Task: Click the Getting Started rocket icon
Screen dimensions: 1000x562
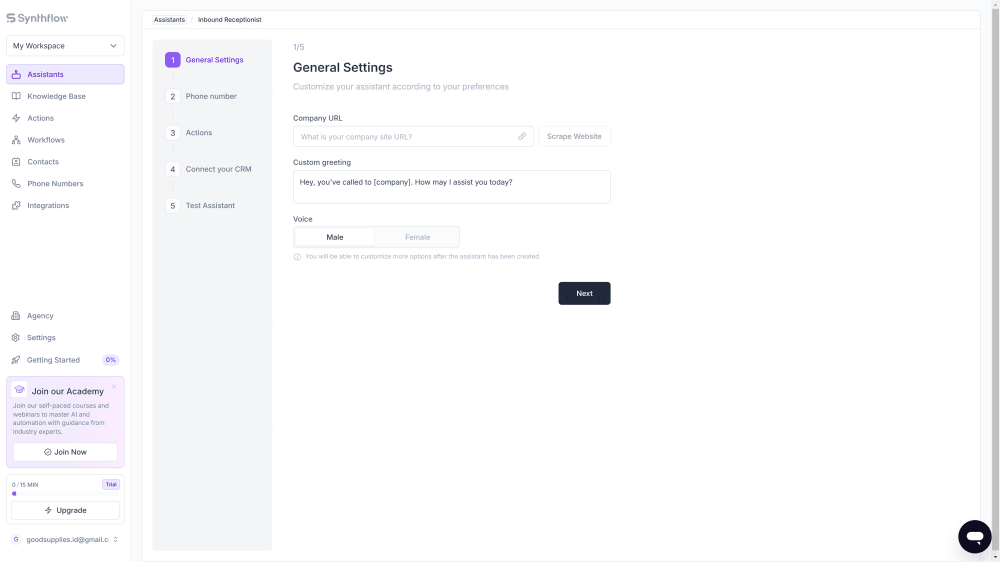Action: (16, 360)
